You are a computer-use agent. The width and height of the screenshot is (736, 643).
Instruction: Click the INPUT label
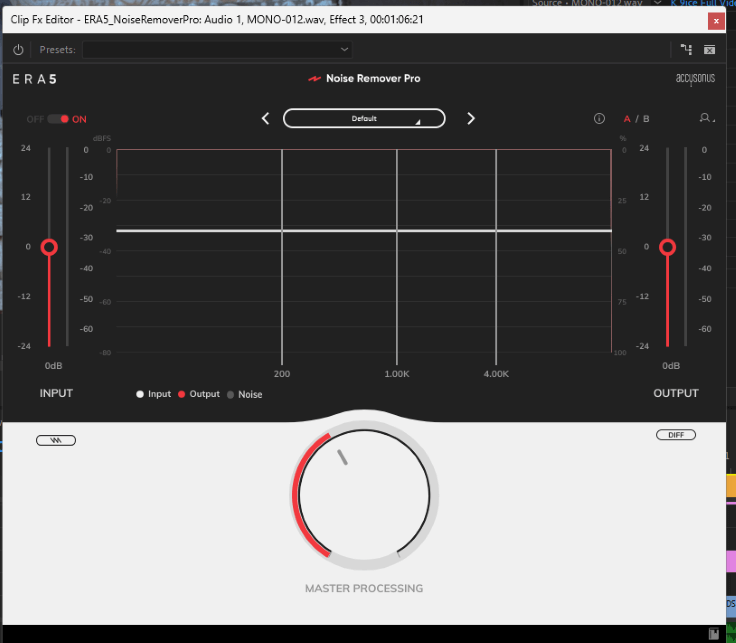(56, 393)
